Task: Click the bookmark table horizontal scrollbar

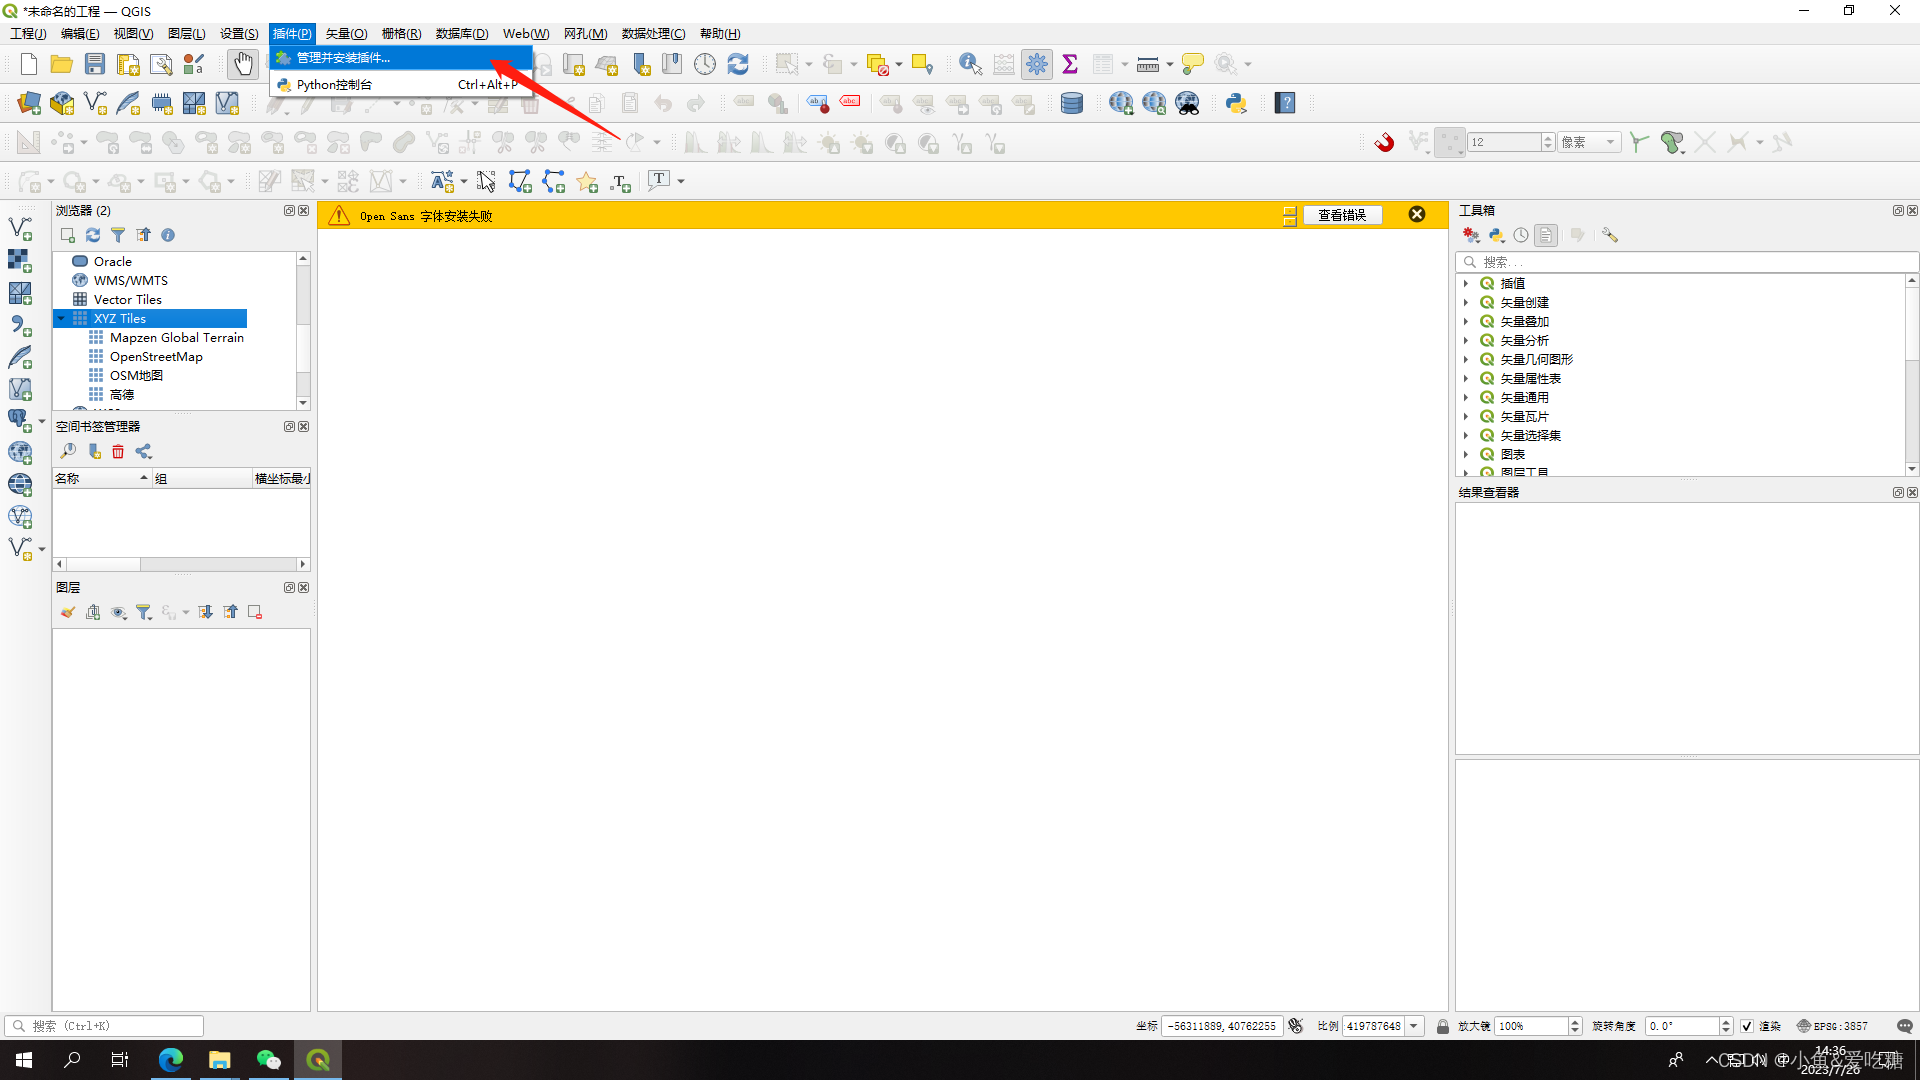Action: tap(181, 564)
